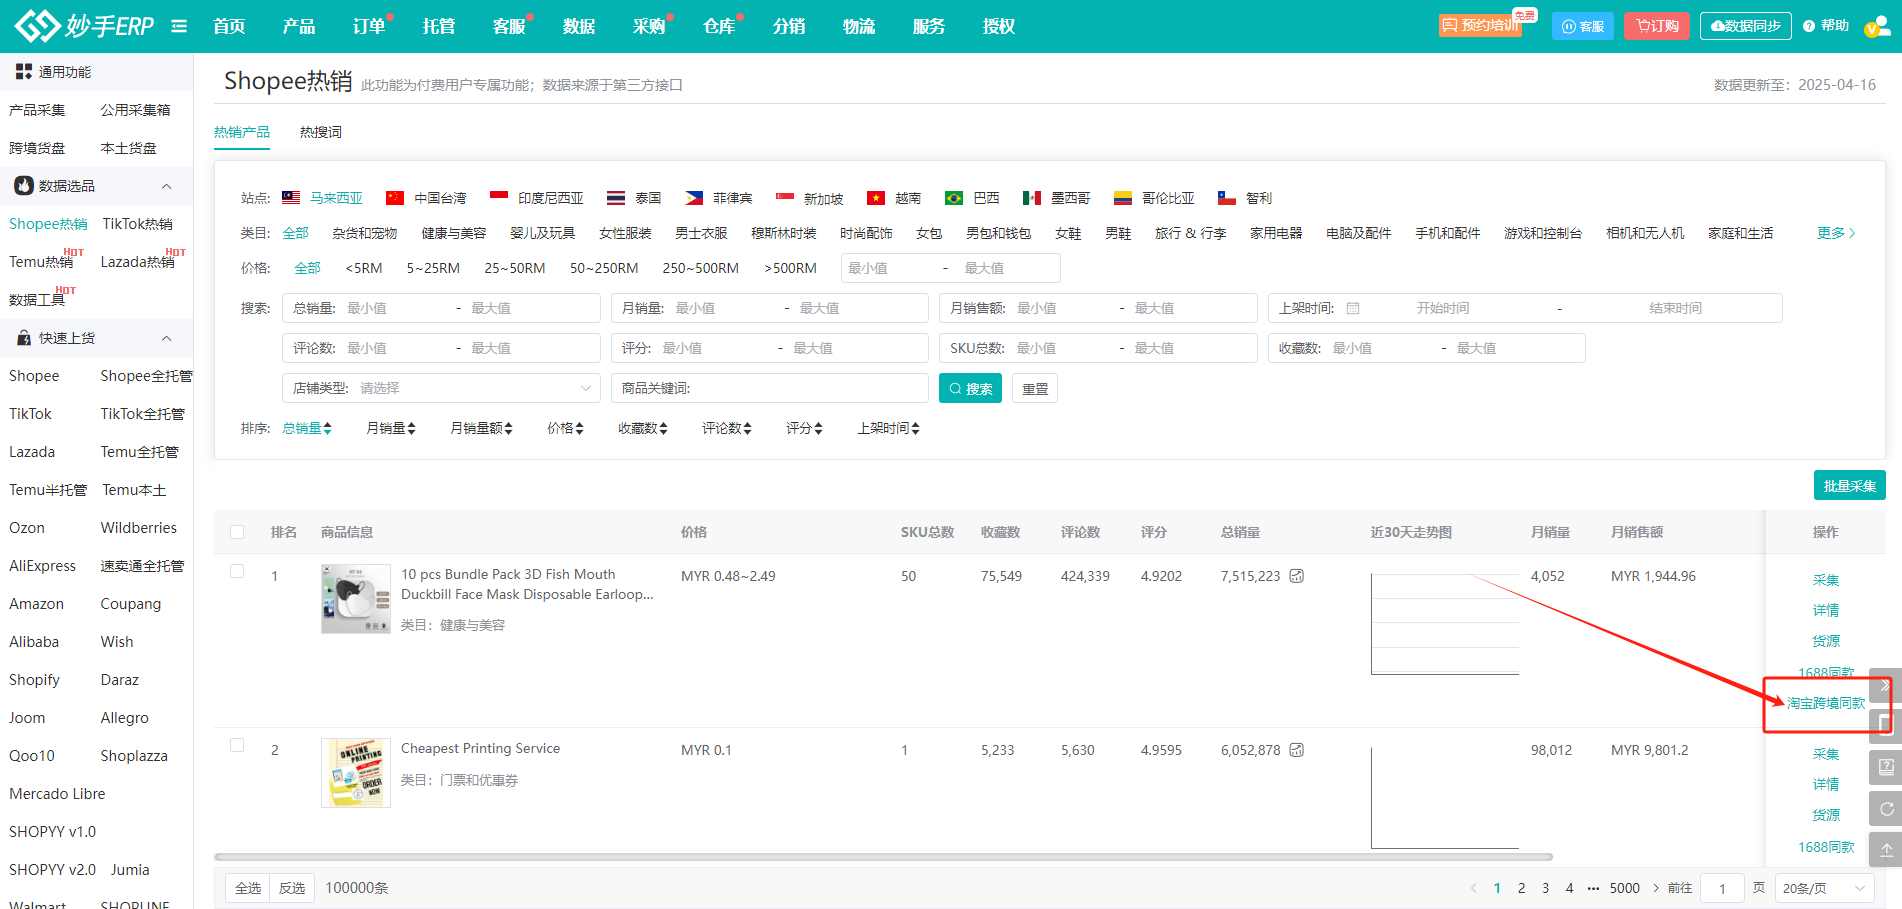Click 数据同步 cloud button
1902x909 pixels.
[x=1746, y=26]
